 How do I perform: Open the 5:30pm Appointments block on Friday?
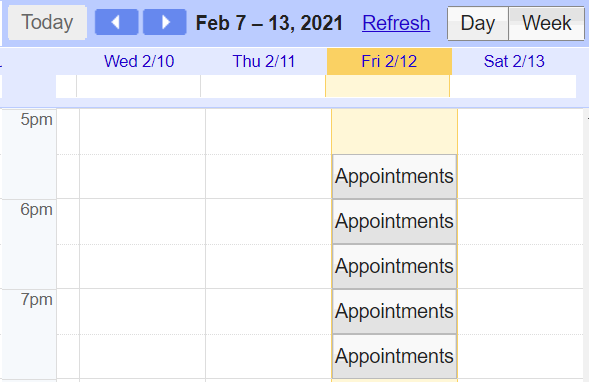394,176
